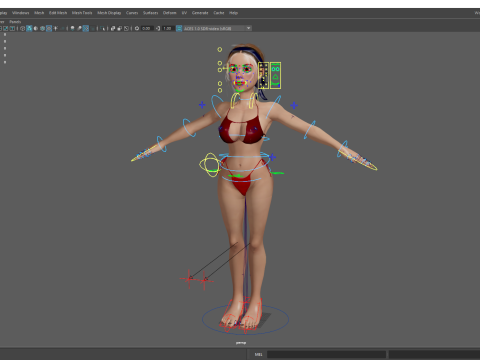
Task: Select blue cross control near character's right shoulder
Action: coord(202,105)
